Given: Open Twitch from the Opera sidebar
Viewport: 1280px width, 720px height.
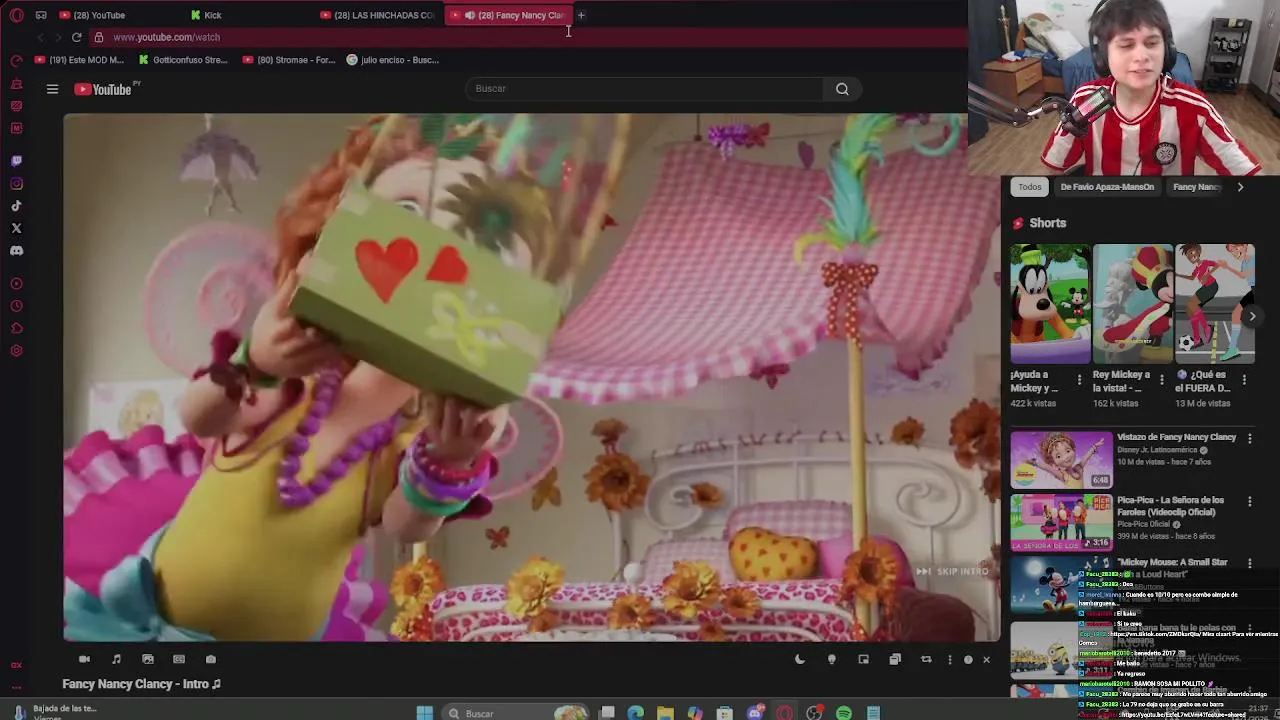Looking at the screenshot, I should pos(16,160).
